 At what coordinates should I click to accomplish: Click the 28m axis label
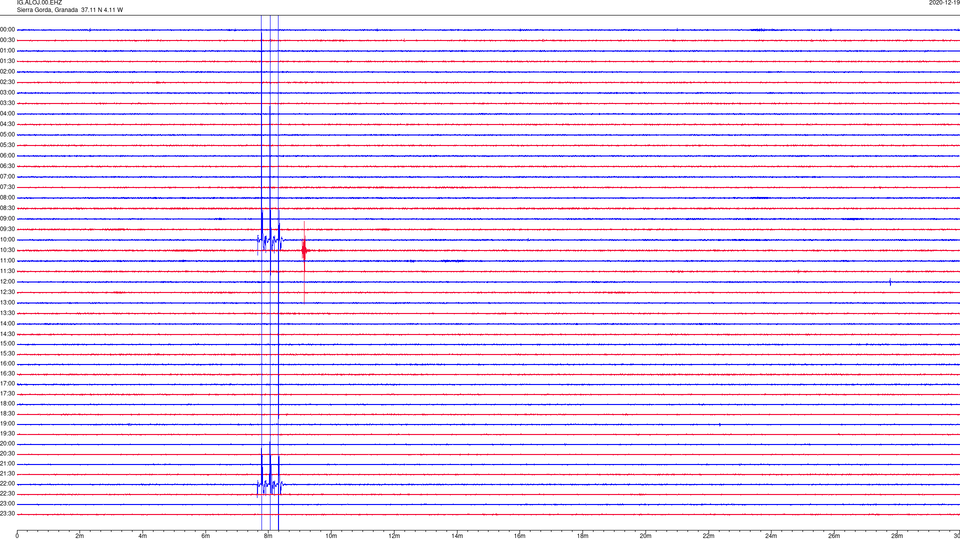pyautogui.click(x=897, y=536)
